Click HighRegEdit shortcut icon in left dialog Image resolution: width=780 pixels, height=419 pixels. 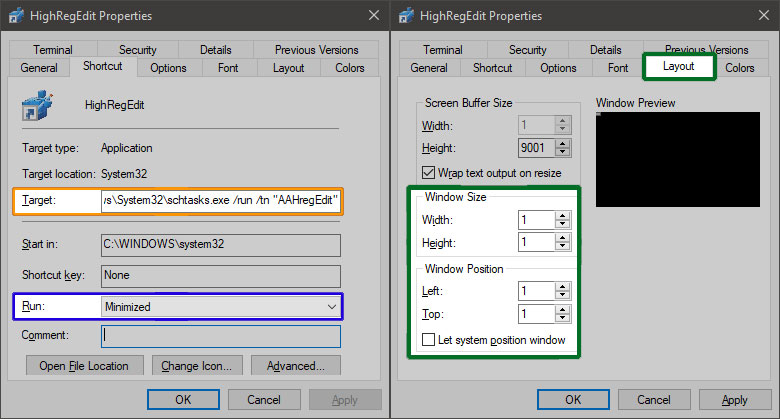(x=37, y=105)
